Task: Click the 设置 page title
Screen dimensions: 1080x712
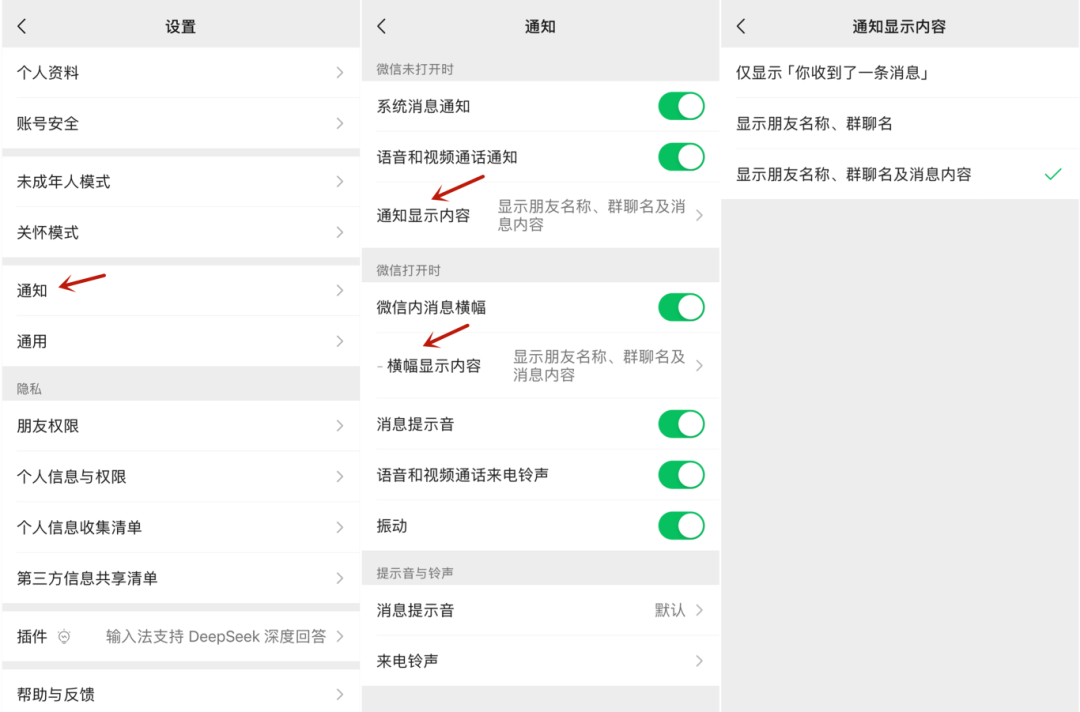Action: (x=180, y=27)
